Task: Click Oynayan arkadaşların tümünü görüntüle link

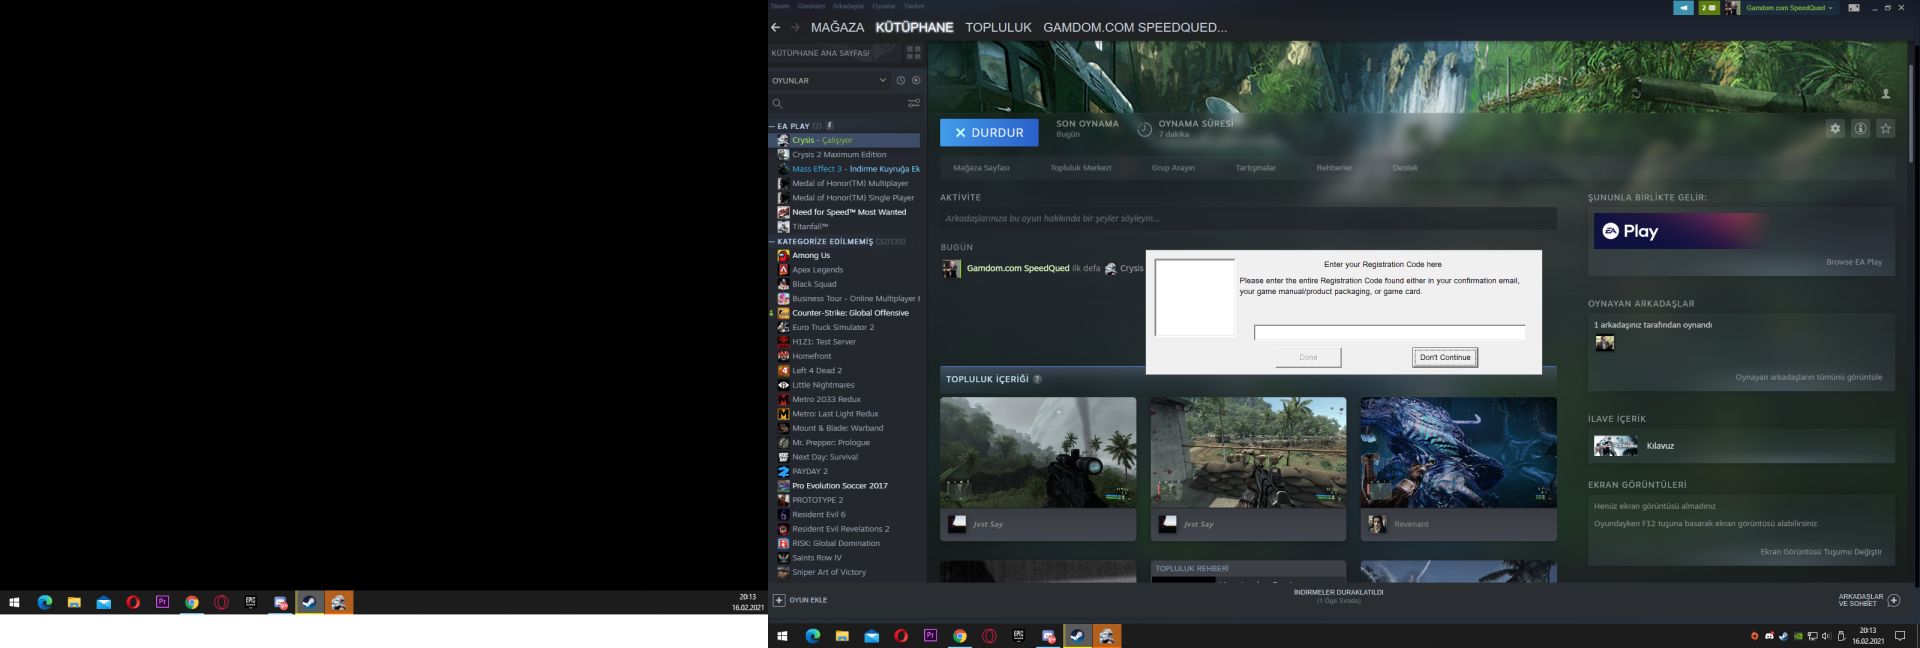Action: (1809, 377)
